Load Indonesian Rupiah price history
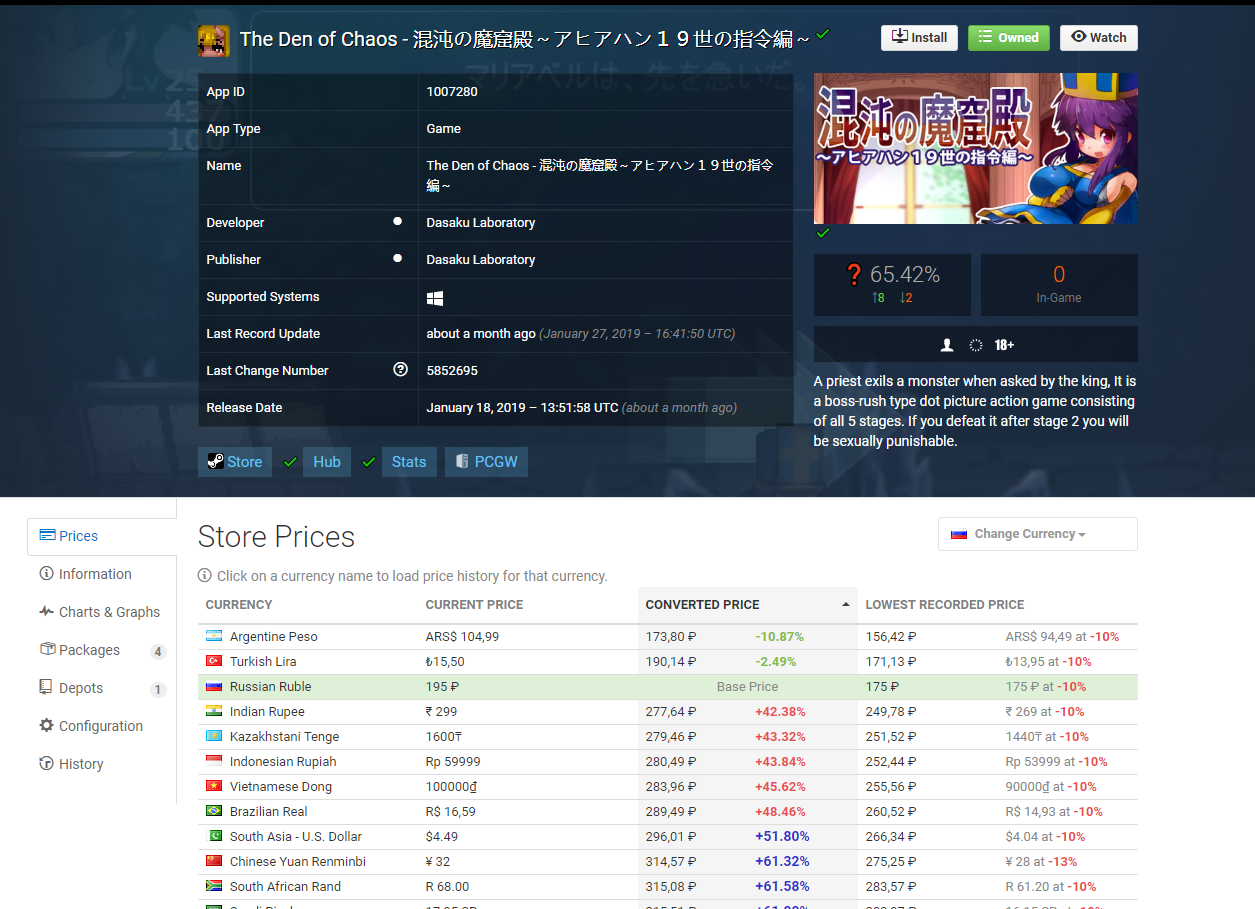Viewport: 1255px width, 909px height. pyautogui.click(x=283, y=762)
